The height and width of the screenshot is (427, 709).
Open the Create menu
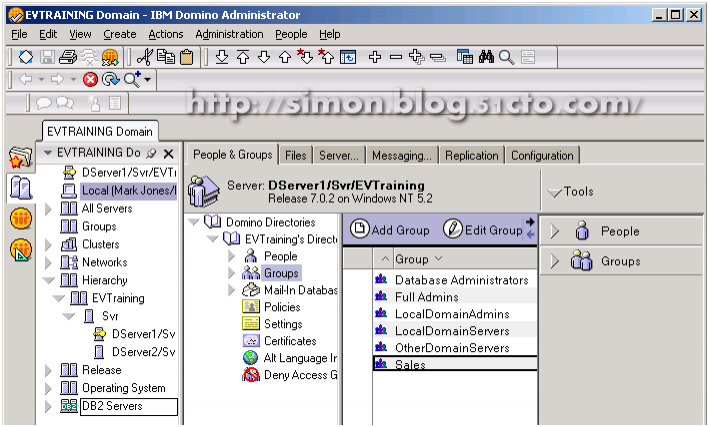(120, 34)
